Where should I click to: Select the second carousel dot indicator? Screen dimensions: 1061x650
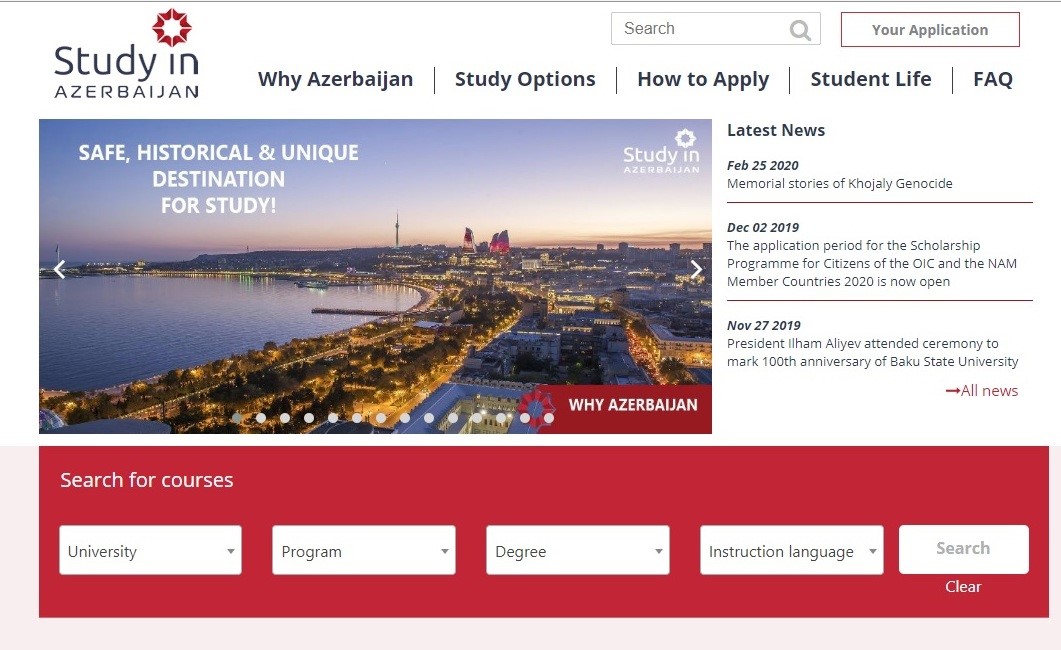[x=261, y=418]
